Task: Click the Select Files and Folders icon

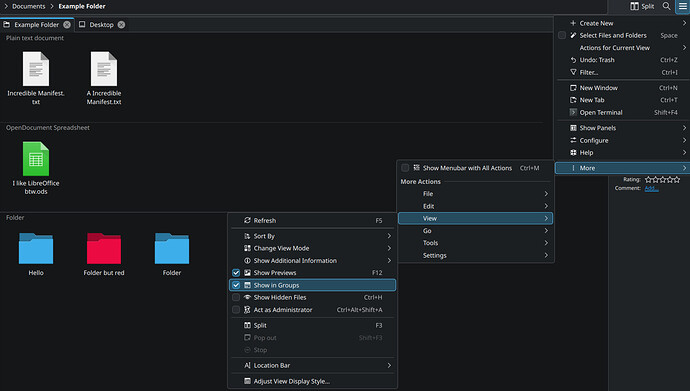Action: (x=573, y=35)
